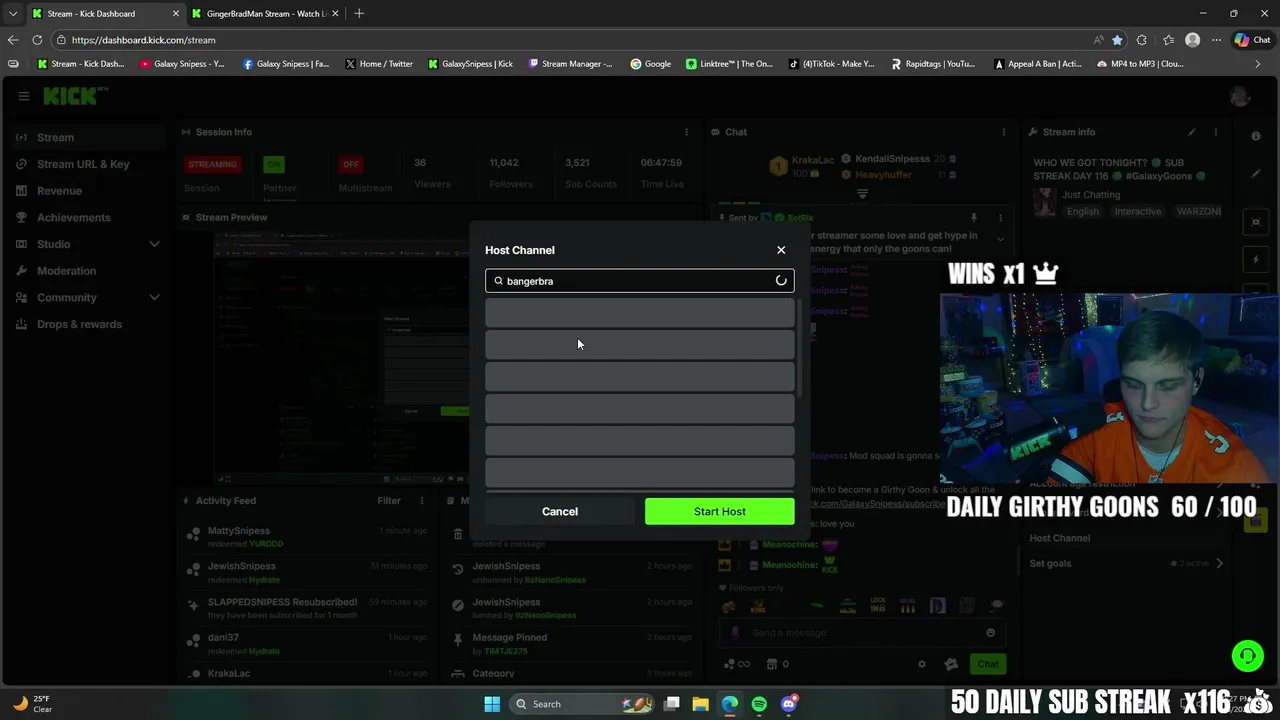Viewport: 1280px width, 720px height.
Task: Show more bookmarks chevron
Action: [1257, 64]
